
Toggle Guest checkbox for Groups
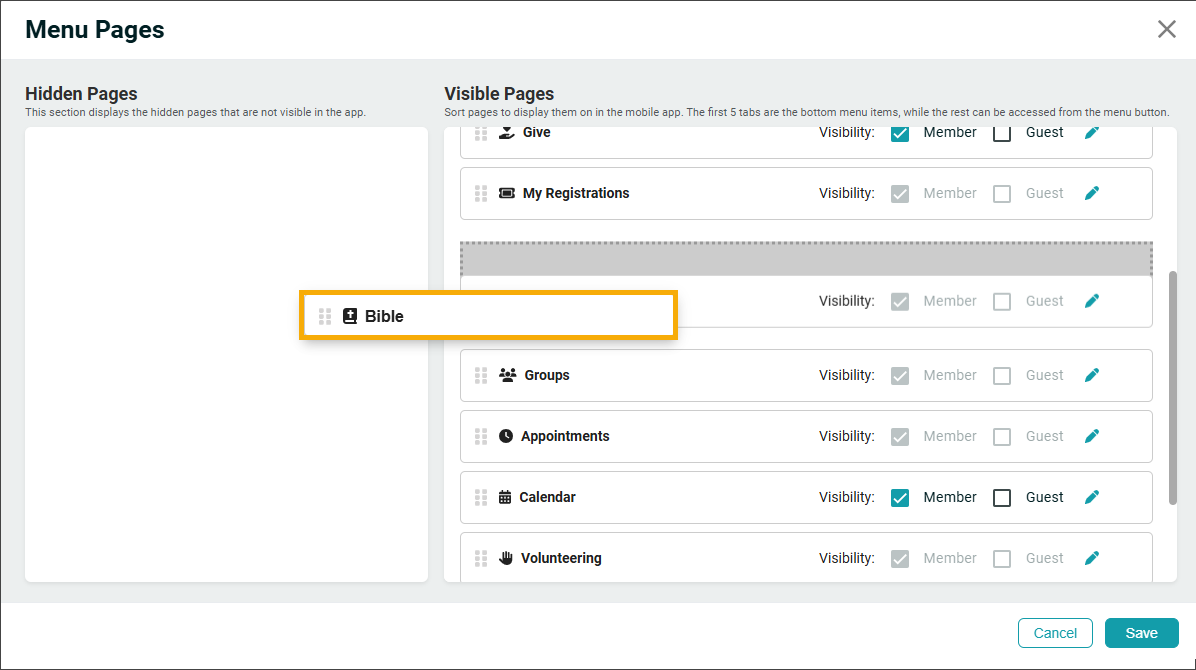pos(1002,375)
